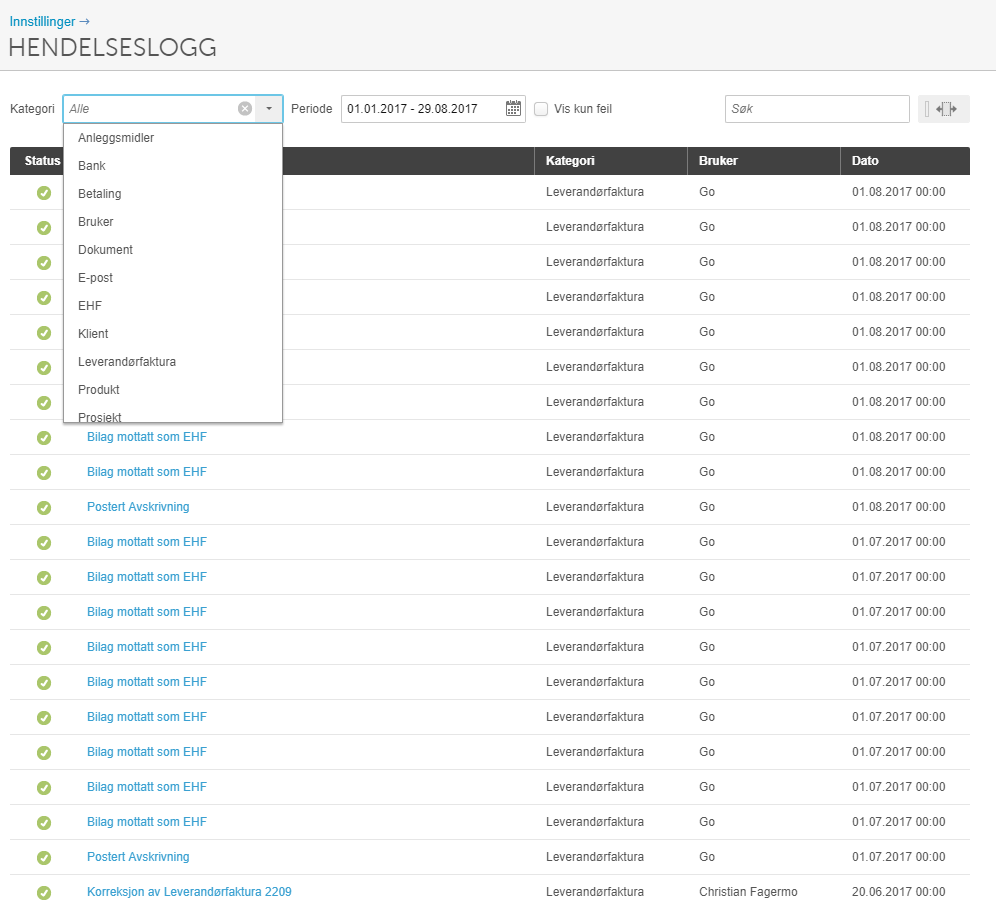
Task: Click the date cell 20.06.2017 00:00
Action: pos(899,892)
